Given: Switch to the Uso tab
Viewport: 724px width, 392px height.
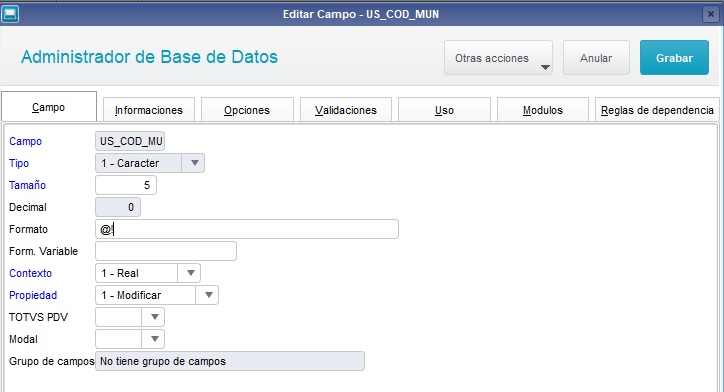Looking at the screenshot, I should click(x=444, y=110).
